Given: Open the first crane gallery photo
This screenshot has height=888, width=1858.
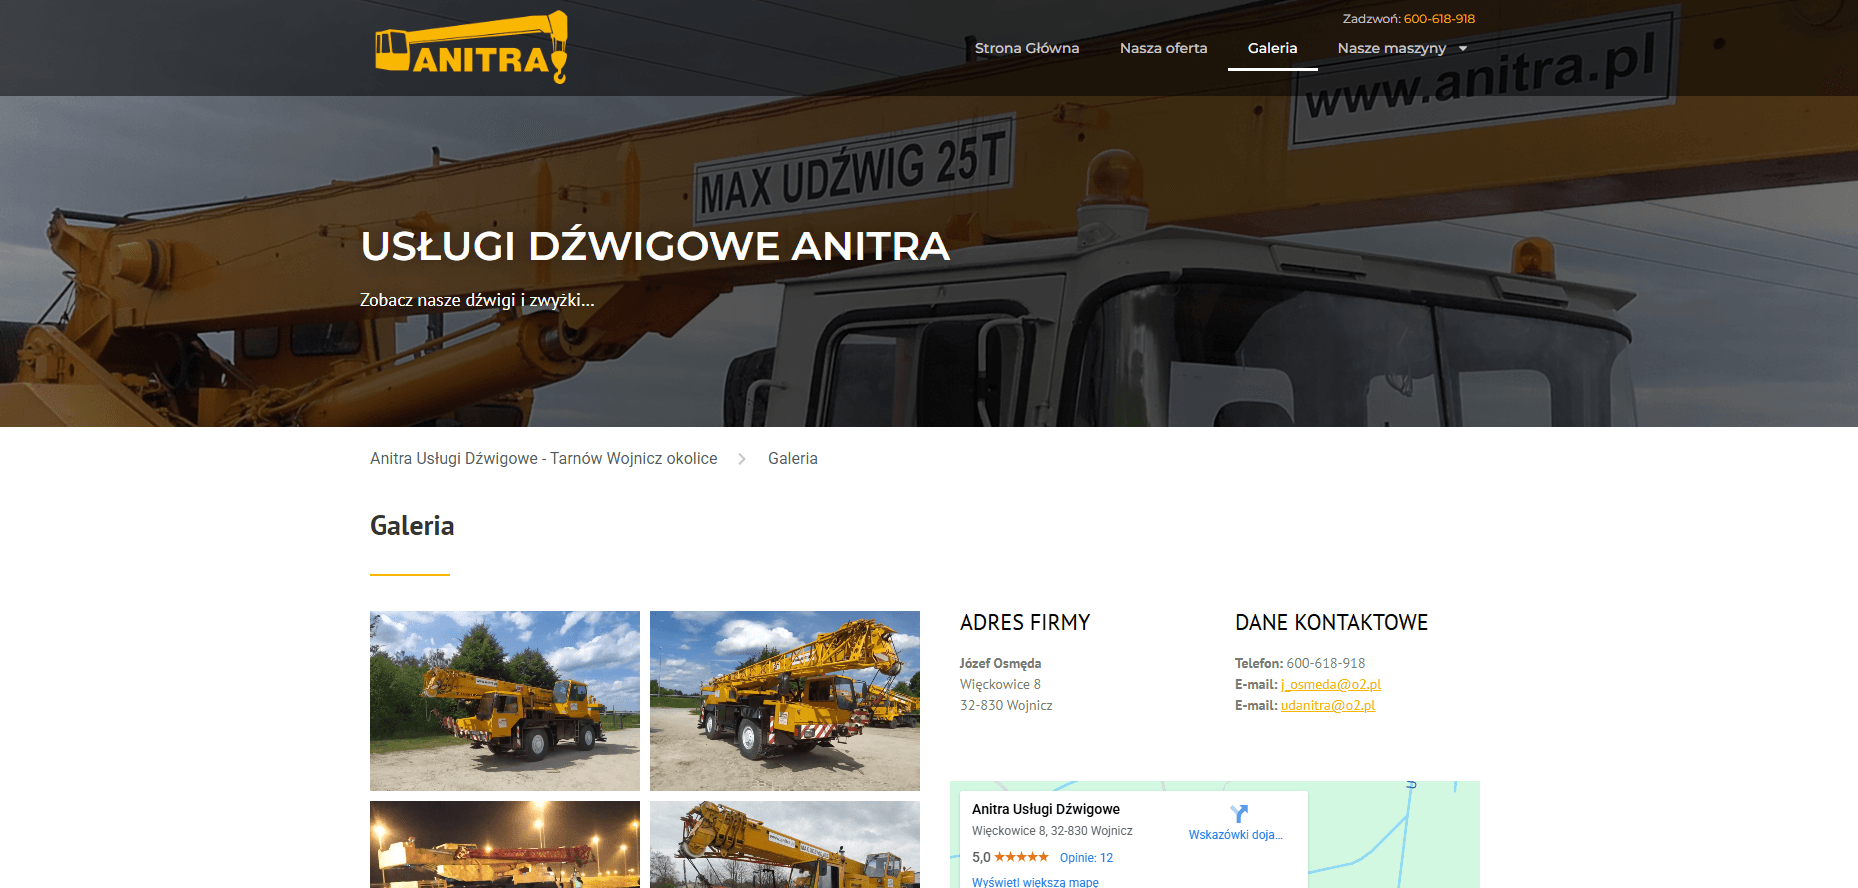Looking at the screenshot, I should pos(504,700).
